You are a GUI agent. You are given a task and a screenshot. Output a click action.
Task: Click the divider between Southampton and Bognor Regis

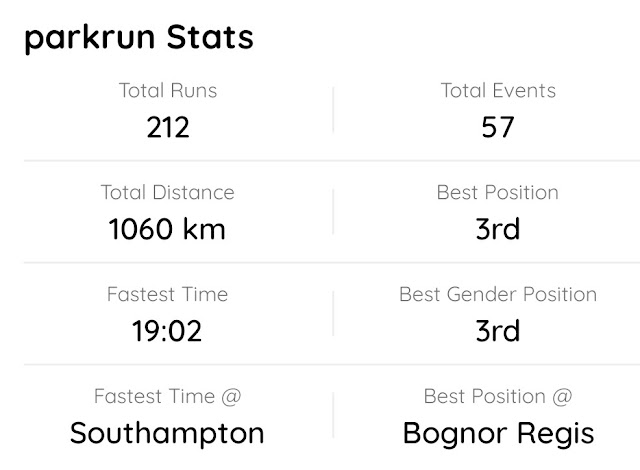[333, 415]
